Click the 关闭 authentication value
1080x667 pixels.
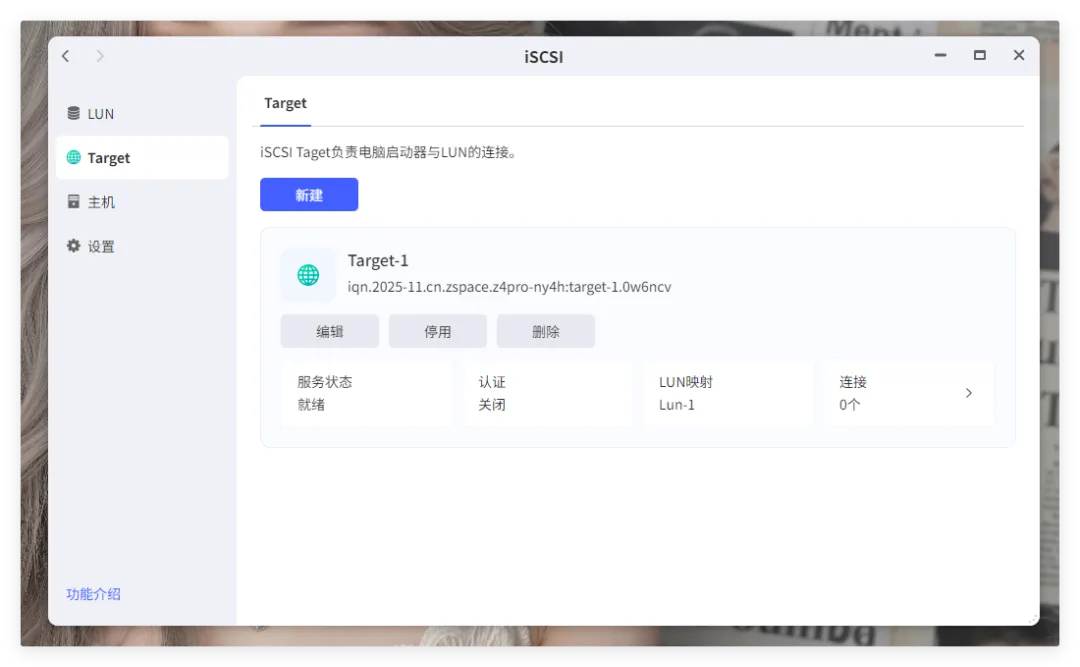pos(492,404)
